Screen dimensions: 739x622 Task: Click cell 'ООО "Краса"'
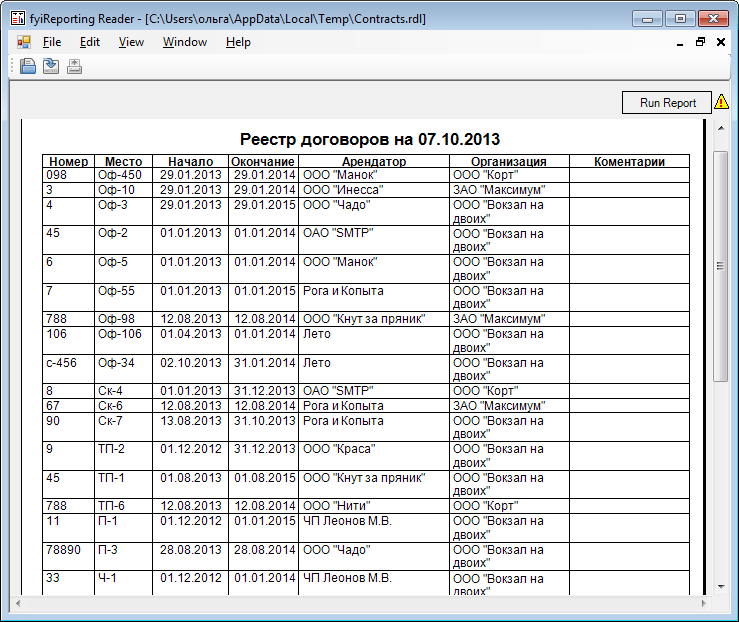pos(374,456)
